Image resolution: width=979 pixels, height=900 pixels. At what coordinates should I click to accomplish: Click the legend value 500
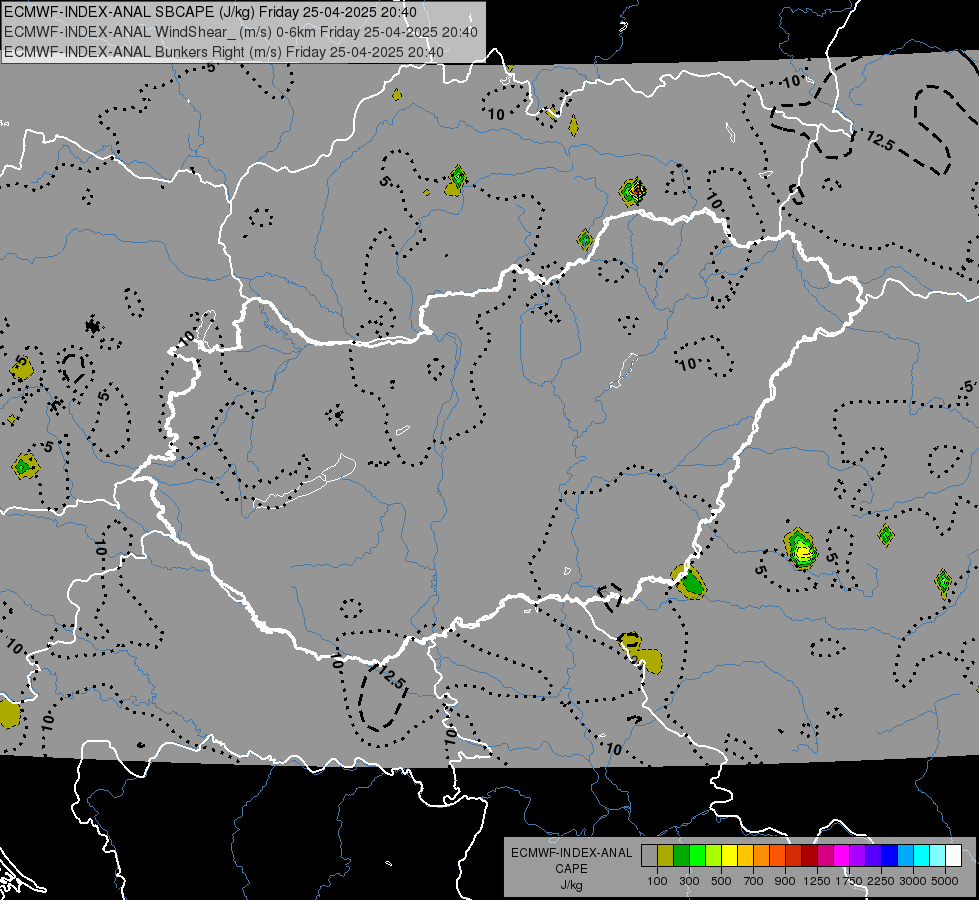pyautogui.click(x=721, y=881)
